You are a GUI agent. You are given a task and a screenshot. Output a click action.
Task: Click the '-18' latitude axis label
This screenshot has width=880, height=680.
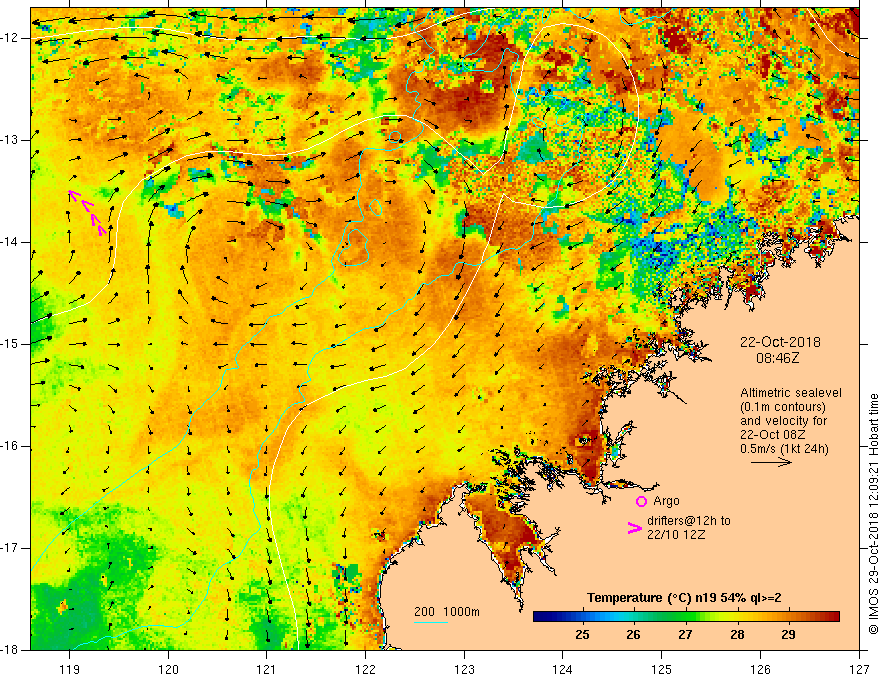[11, 650]
